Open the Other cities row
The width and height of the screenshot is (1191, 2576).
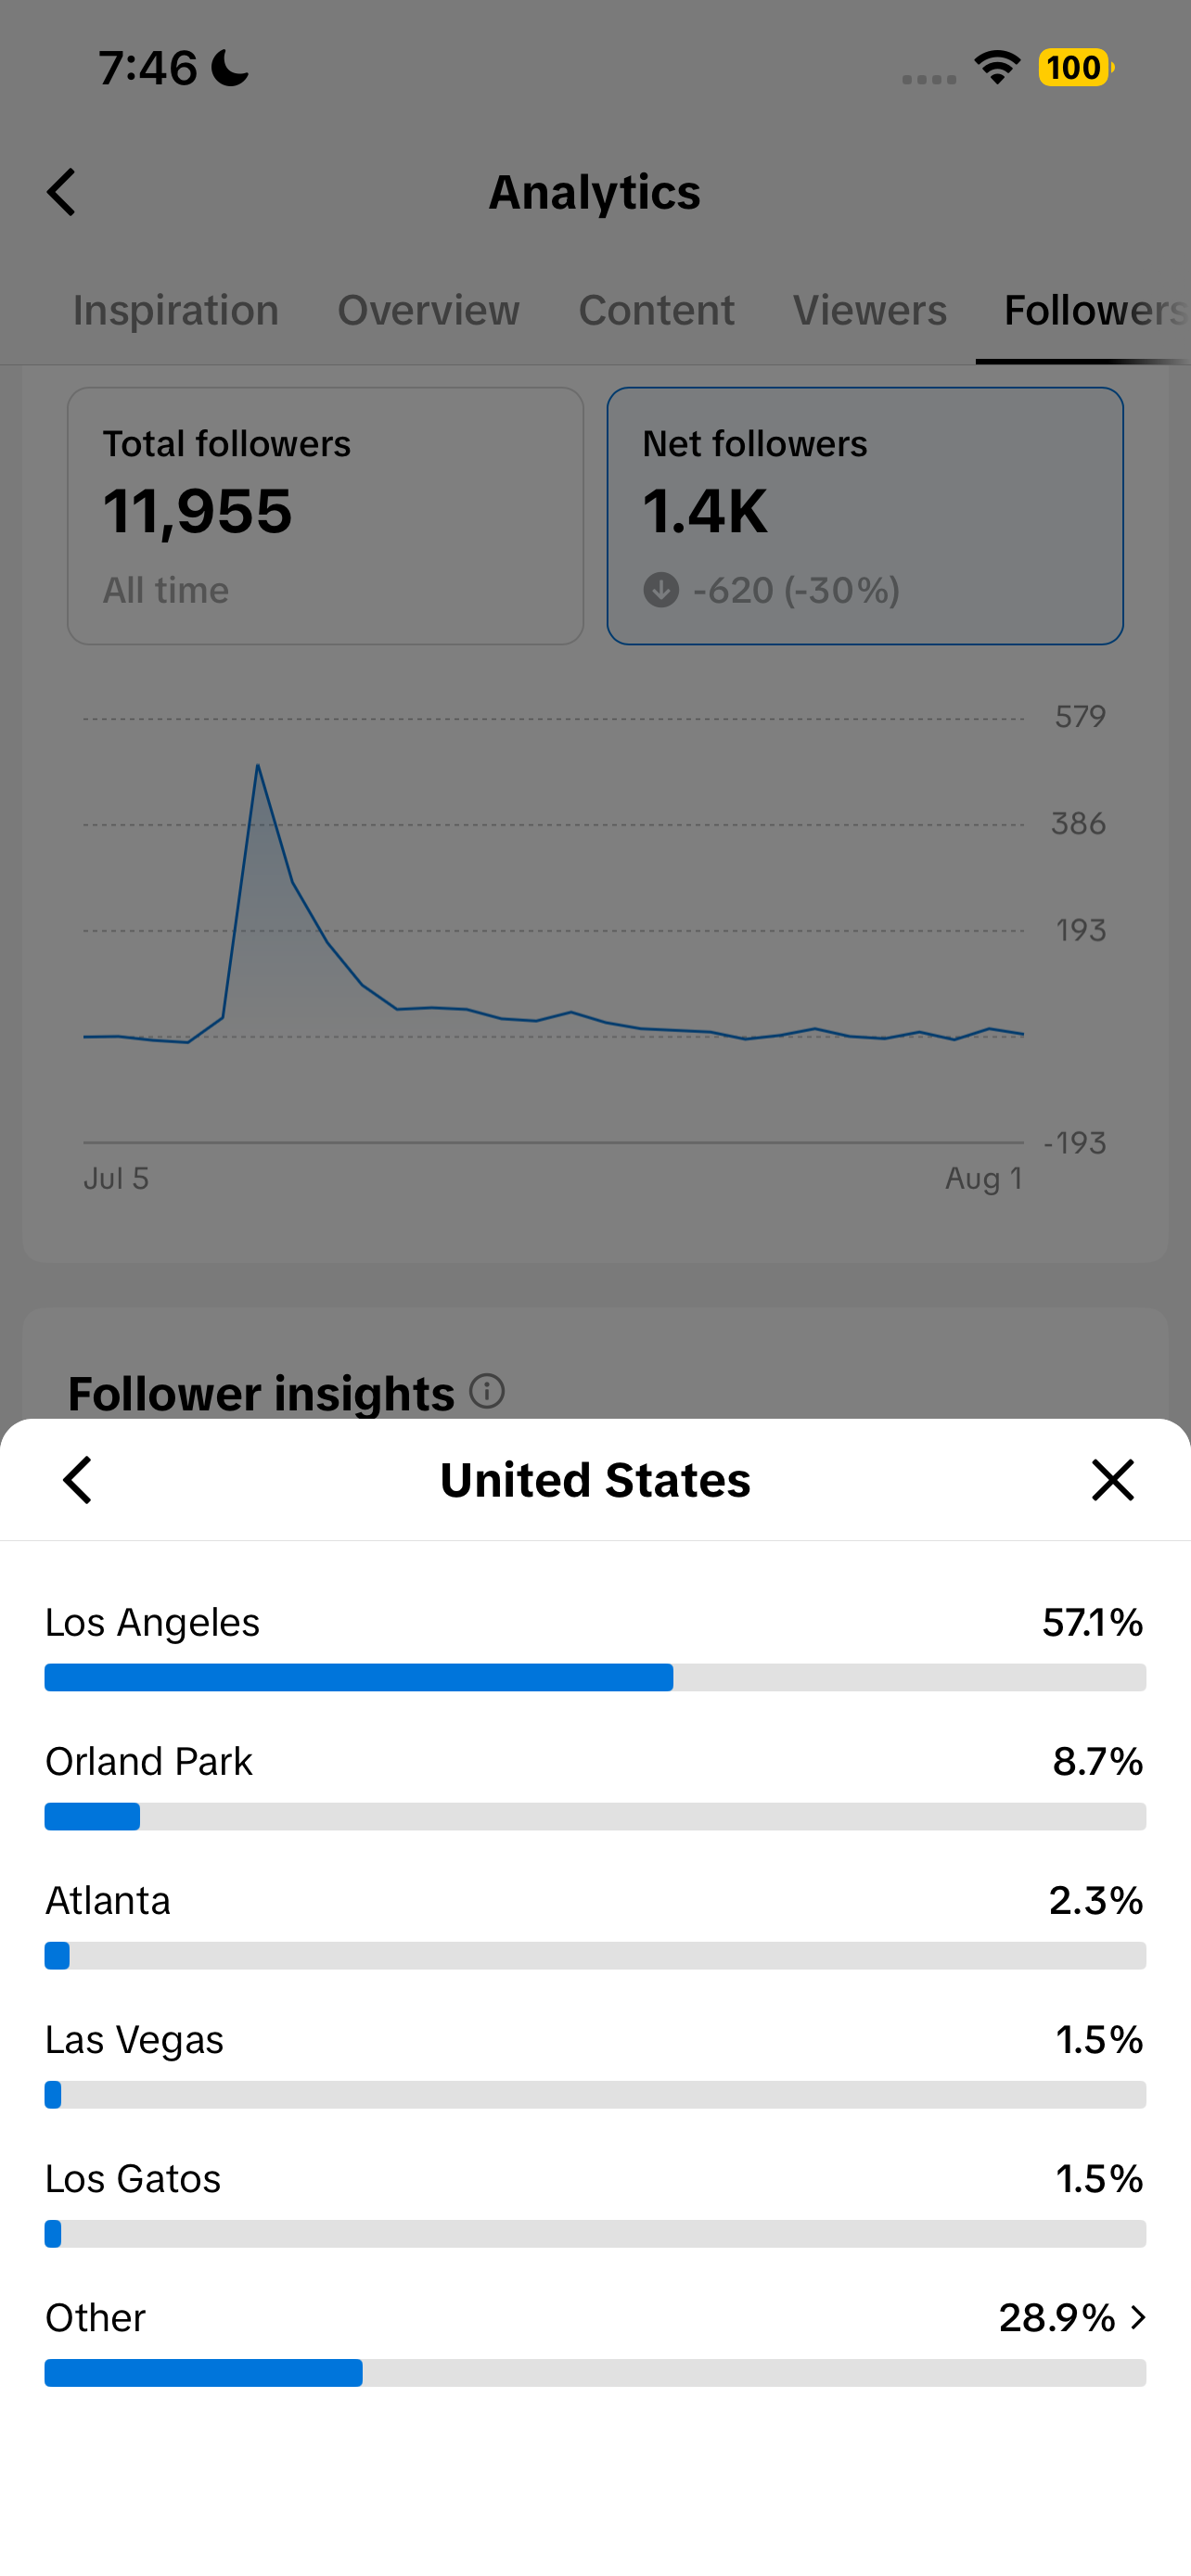pyautogui.click(x=595, y=2345)
